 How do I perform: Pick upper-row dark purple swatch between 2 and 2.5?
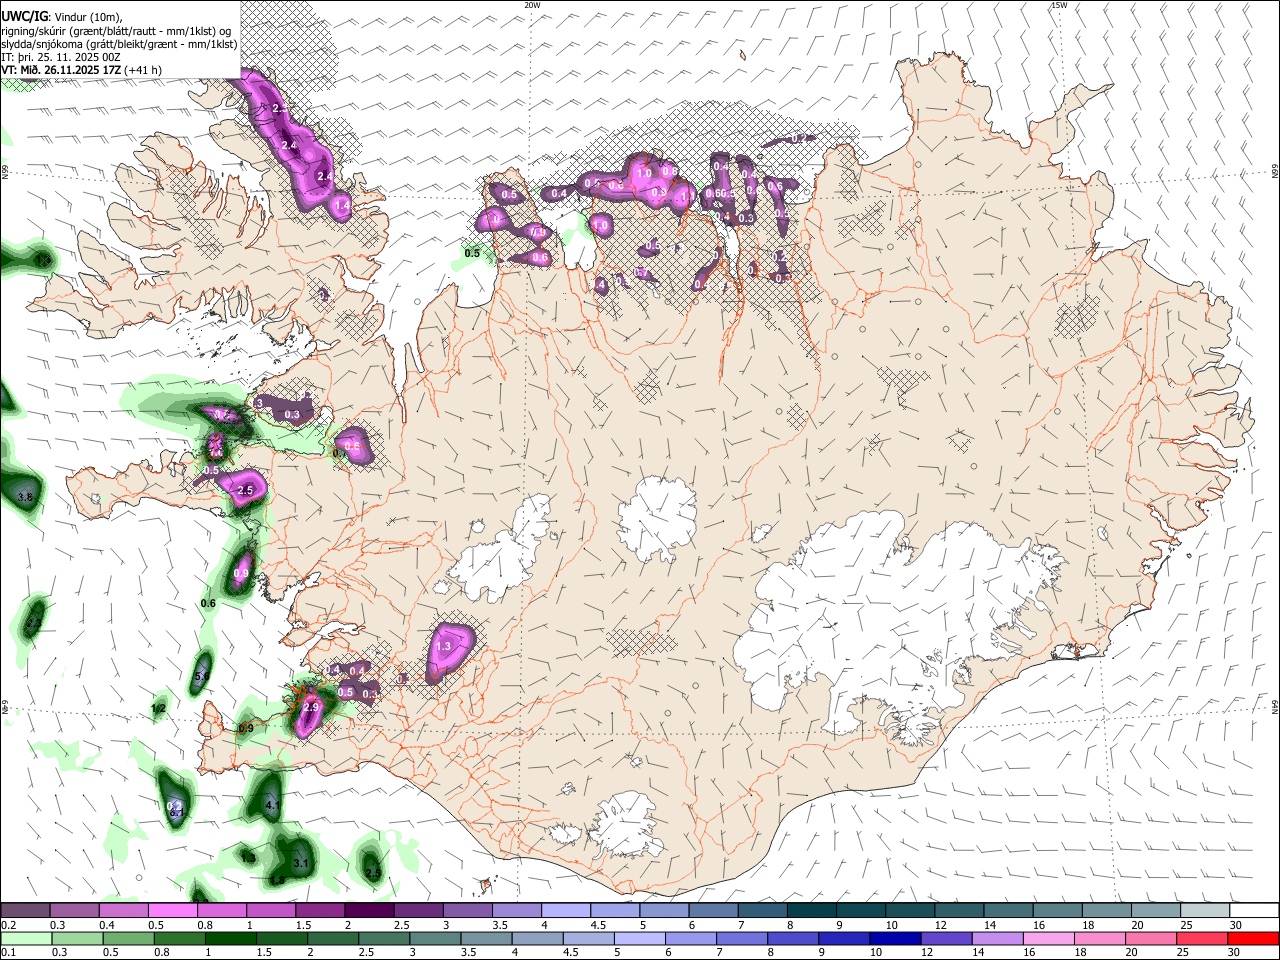point(370,911)
